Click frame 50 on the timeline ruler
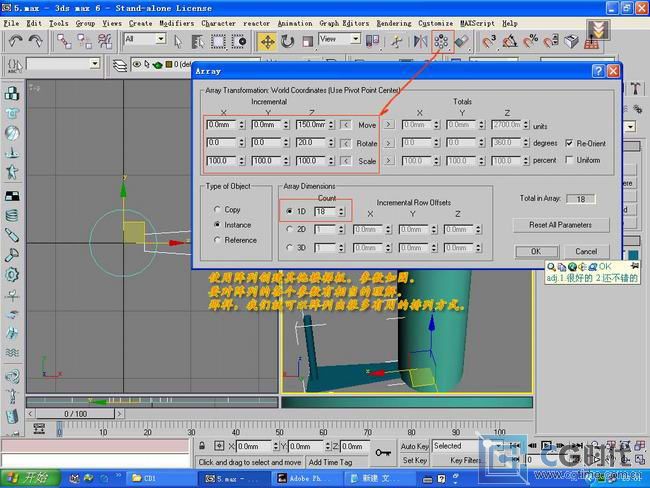The height and width of the screenshot is (488, 650). pos(279,431)
